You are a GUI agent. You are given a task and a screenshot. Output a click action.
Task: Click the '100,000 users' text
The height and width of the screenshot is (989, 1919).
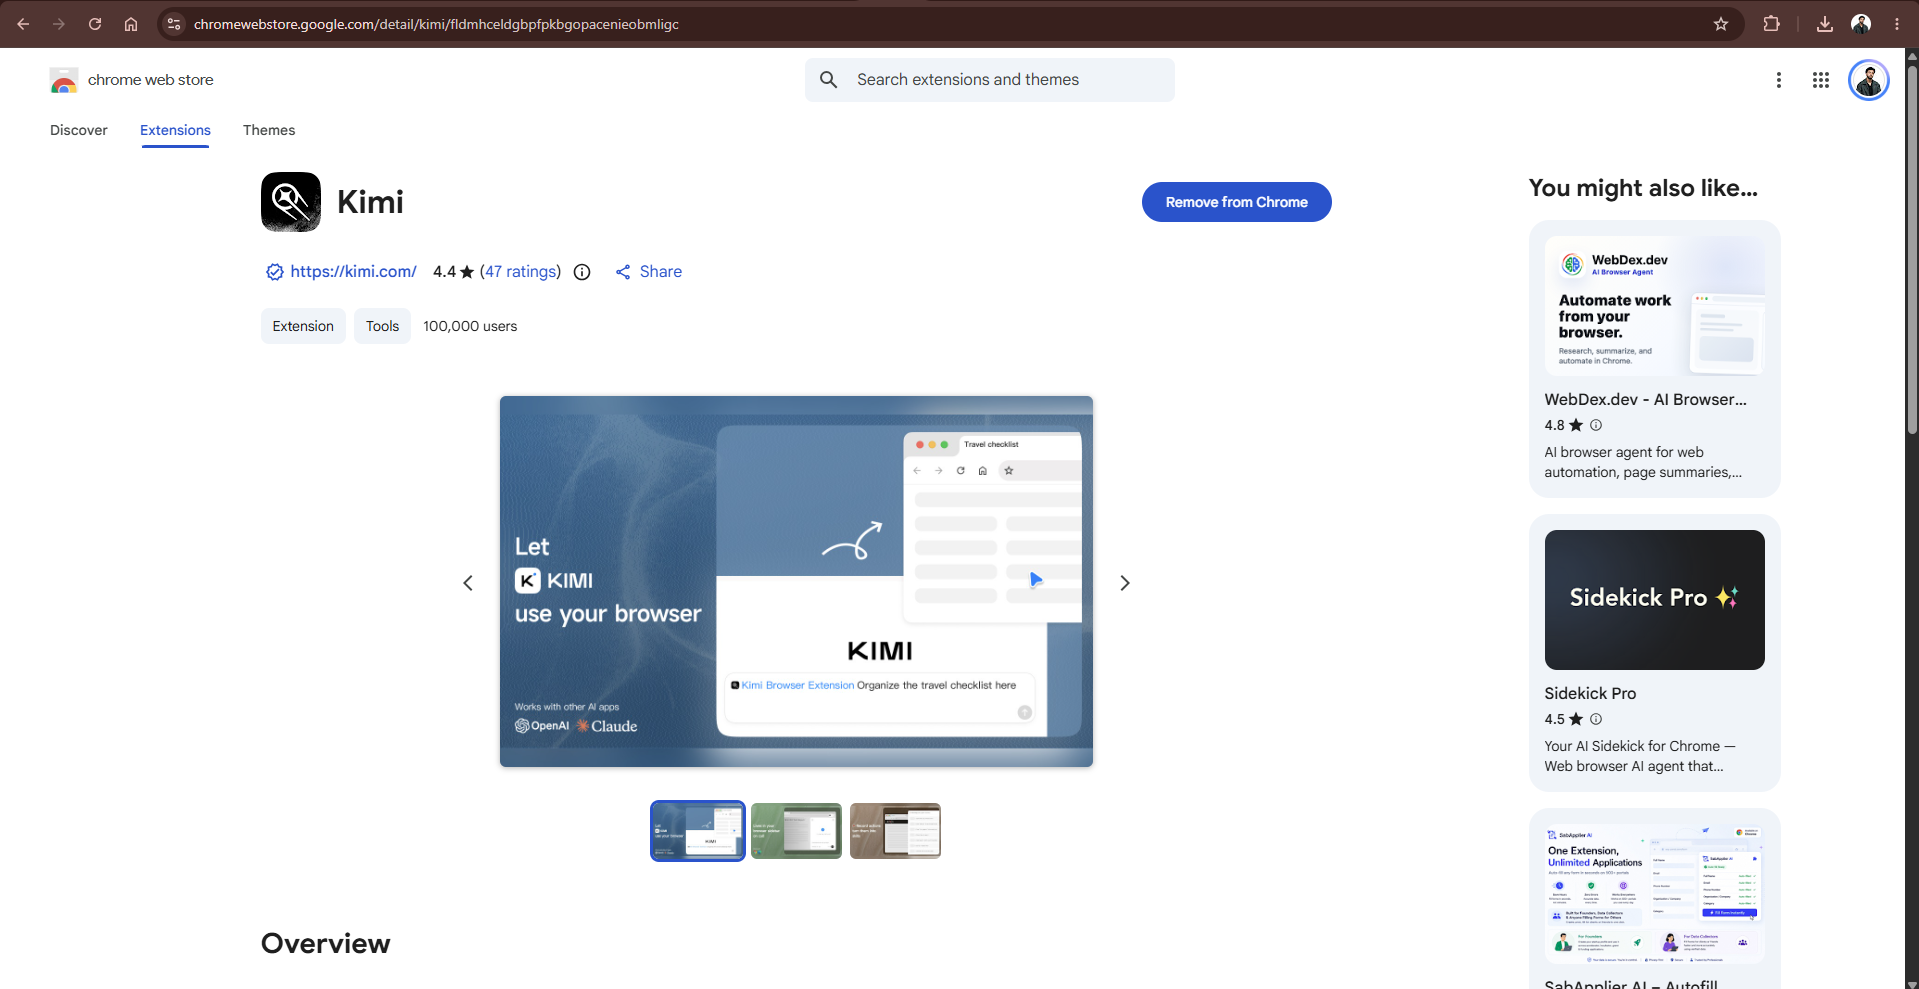[470, 326]
